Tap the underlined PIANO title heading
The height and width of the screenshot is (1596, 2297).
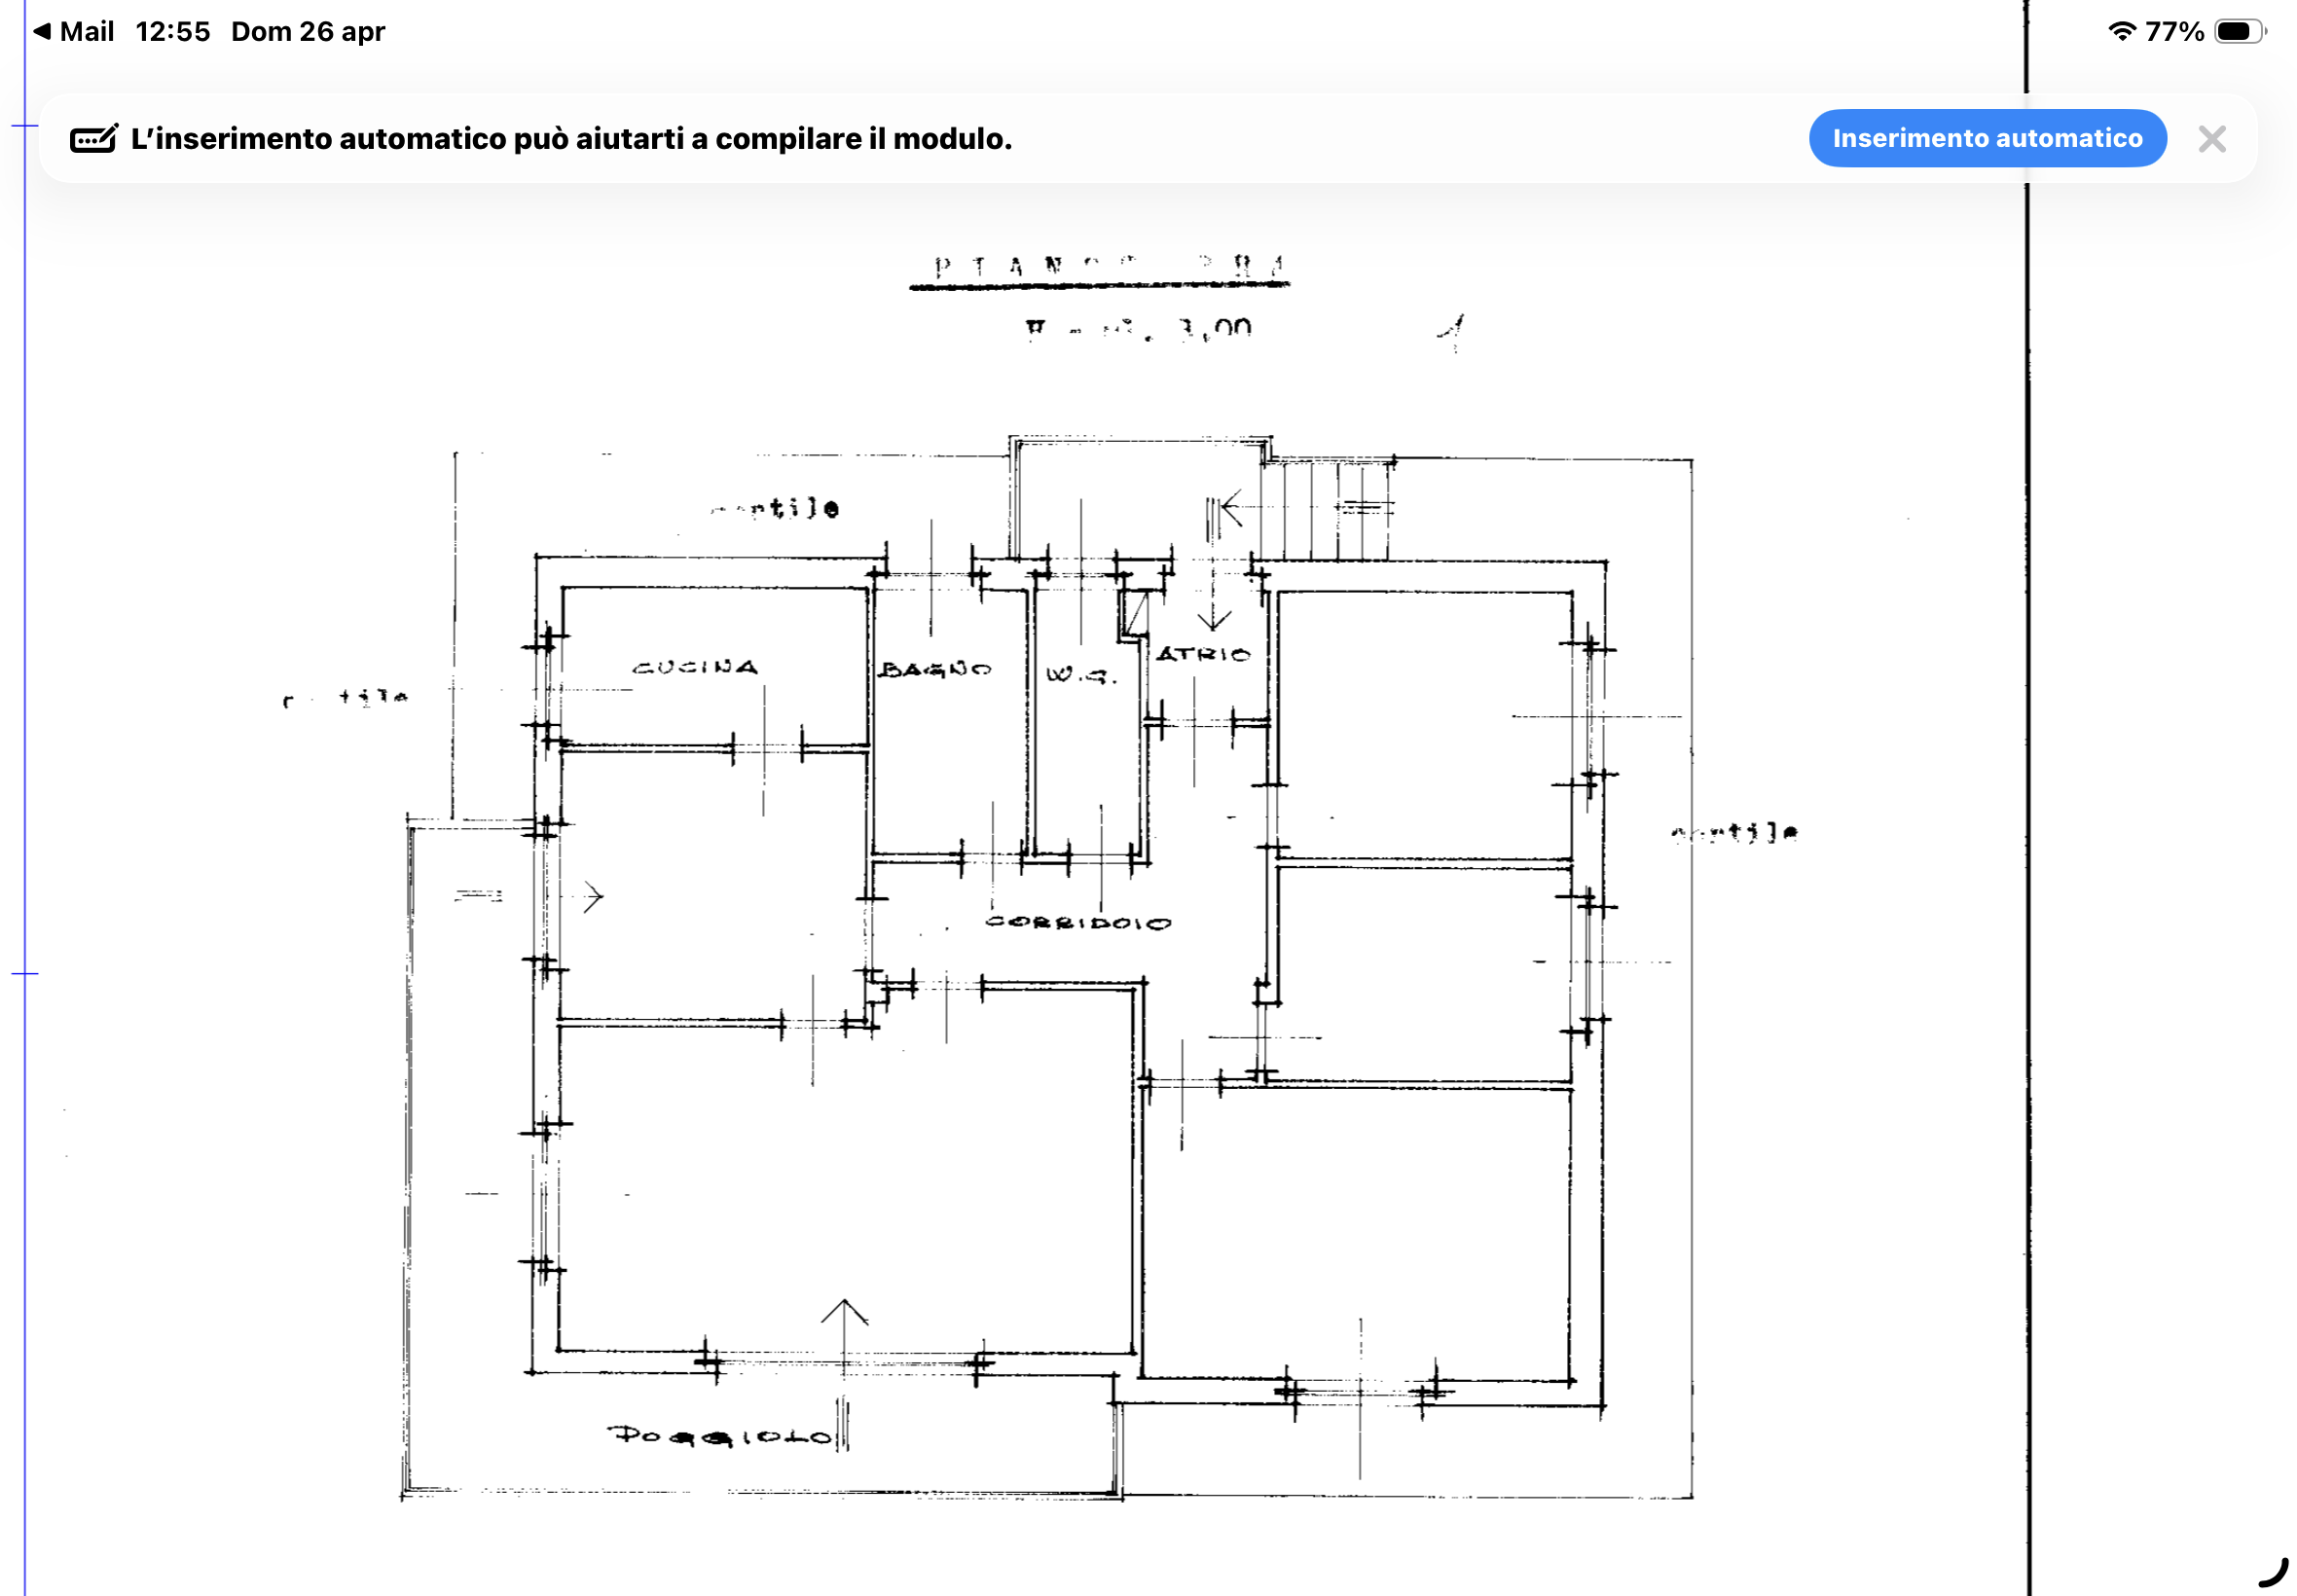[1099, 268]
